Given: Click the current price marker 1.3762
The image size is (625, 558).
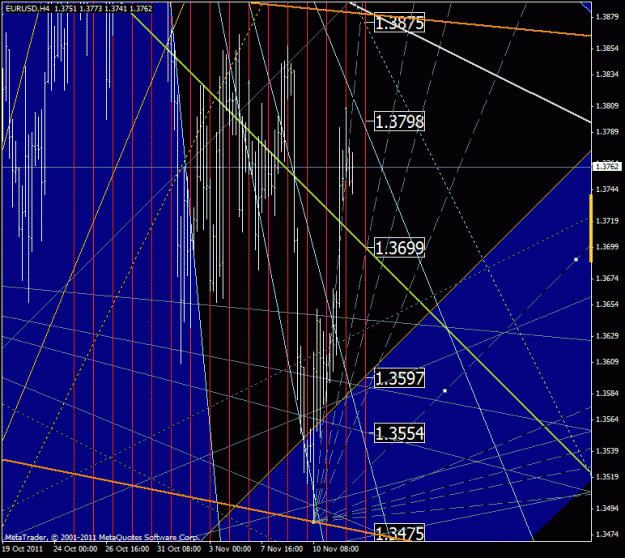Looking at the screenshot, I should [x=607, y=166].
